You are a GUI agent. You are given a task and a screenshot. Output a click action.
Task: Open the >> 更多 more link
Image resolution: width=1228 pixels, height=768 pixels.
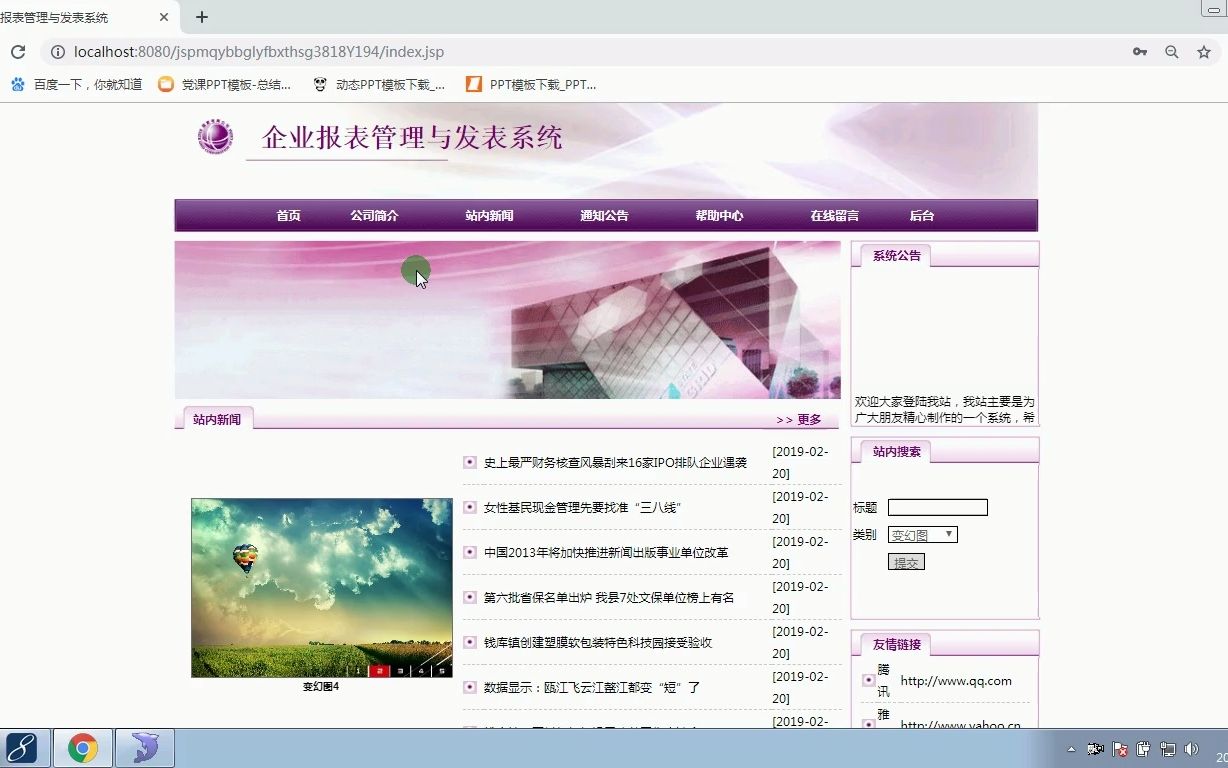point(799,419)
